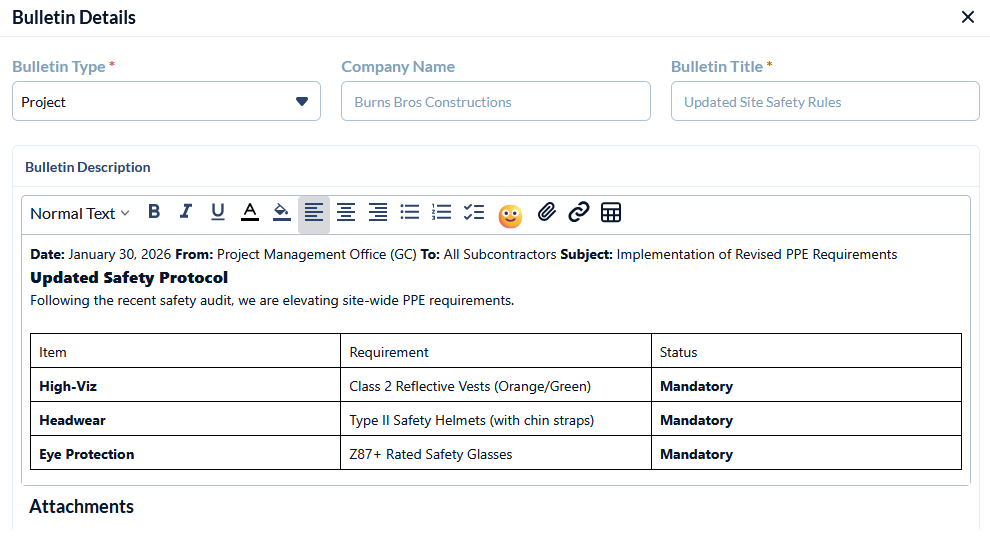The image size is (990, 544).
Task: Open the Normal Text style dropdown
Action: [x=80, y=213]
